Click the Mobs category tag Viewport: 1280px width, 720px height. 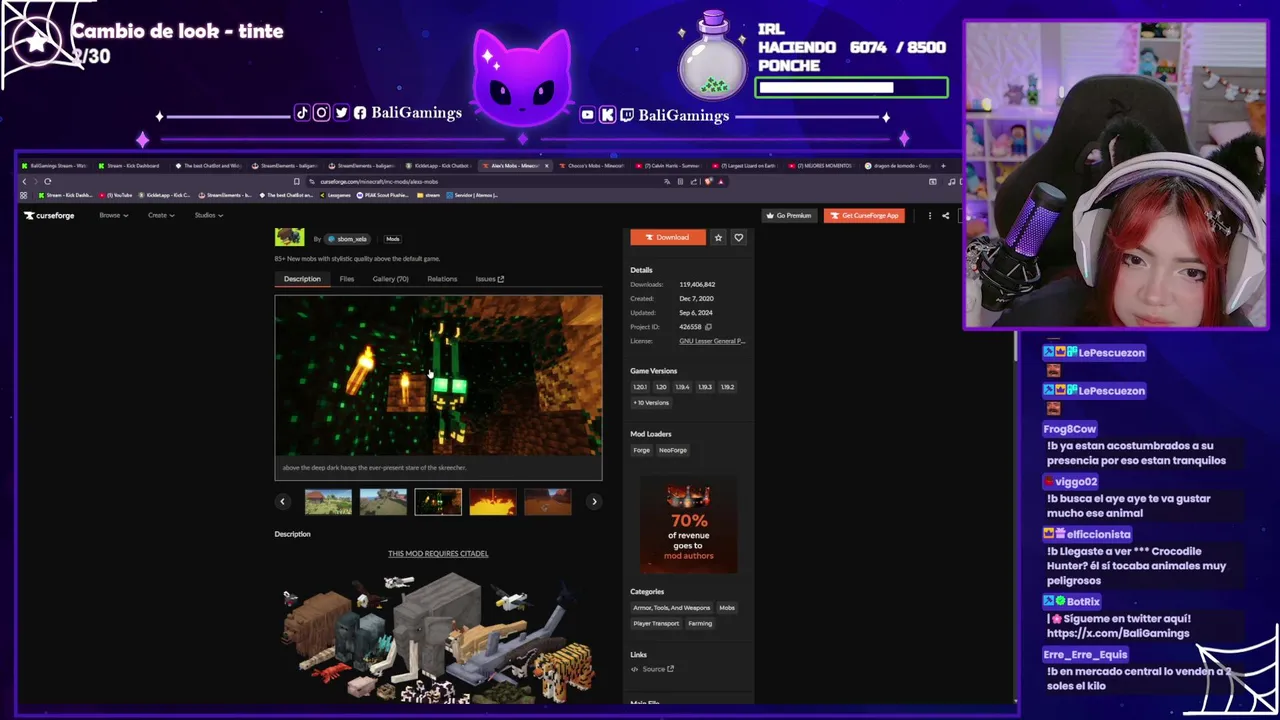[x=727, y=608]
